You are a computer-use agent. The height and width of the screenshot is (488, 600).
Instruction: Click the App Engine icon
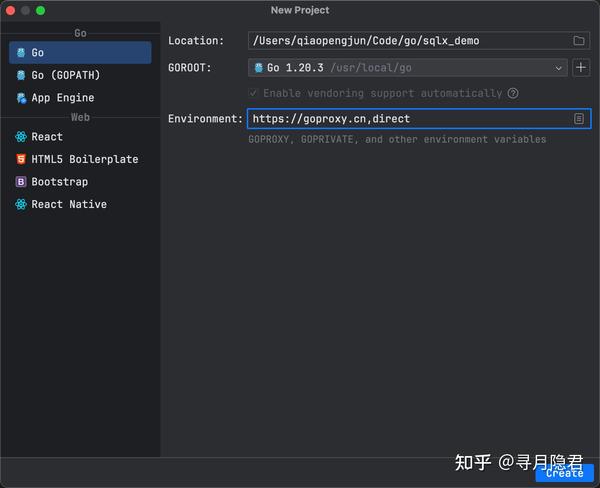(x=21, y=98)
